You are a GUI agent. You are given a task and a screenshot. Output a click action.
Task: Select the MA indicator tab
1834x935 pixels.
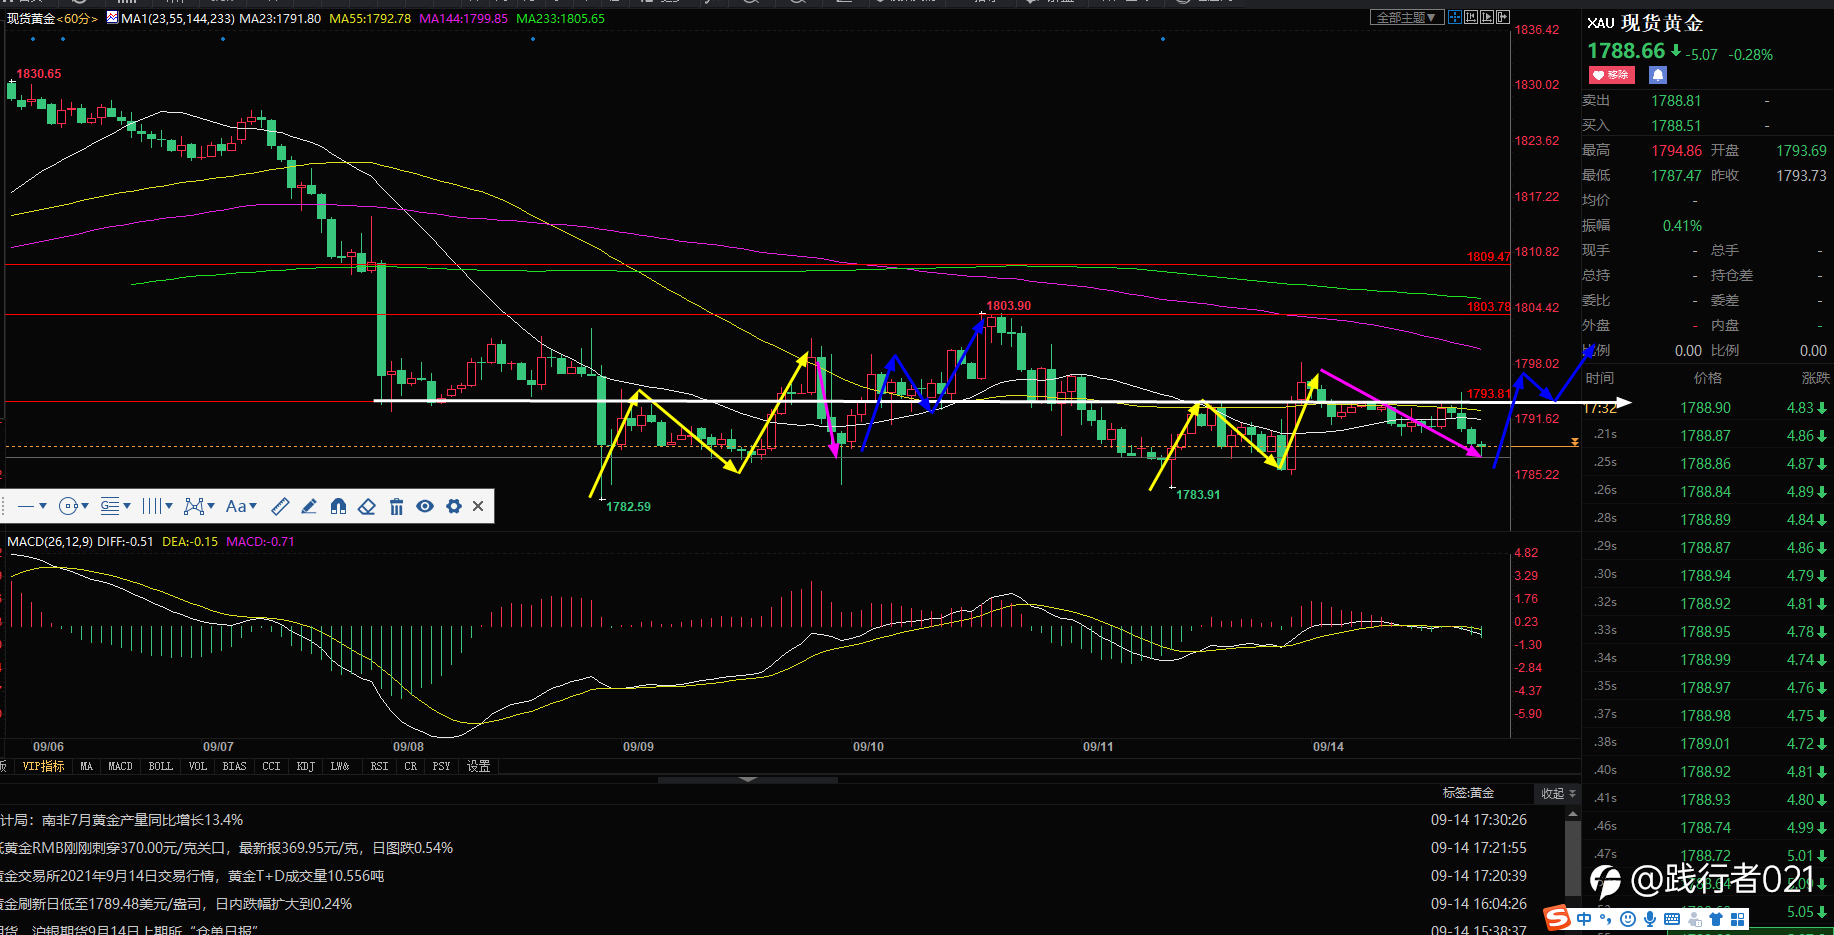[87, 766]
